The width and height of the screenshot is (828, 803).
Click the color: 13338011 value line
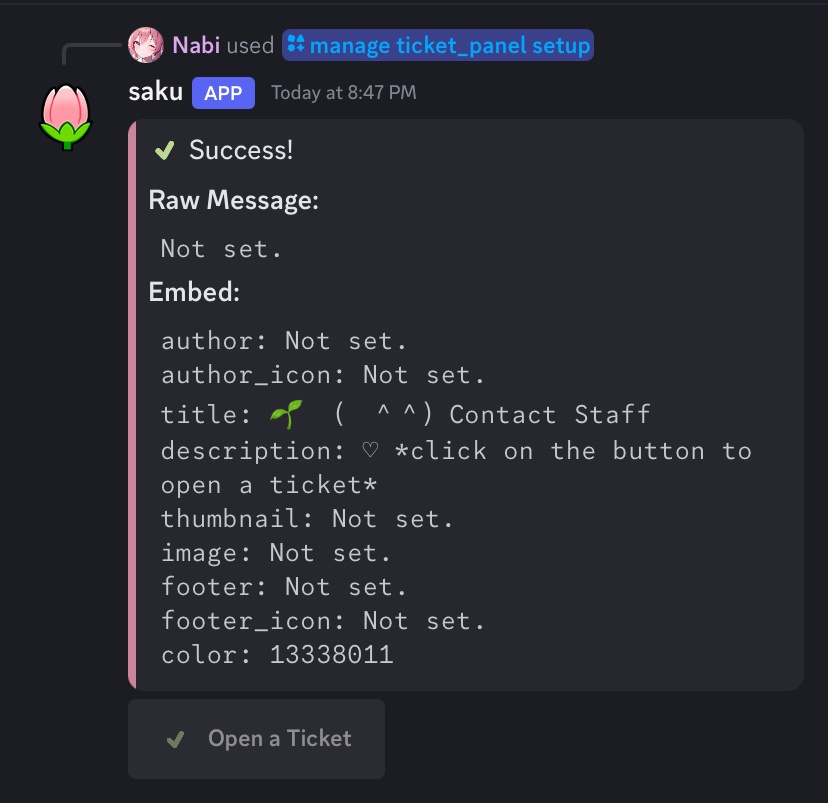point(277,656)
